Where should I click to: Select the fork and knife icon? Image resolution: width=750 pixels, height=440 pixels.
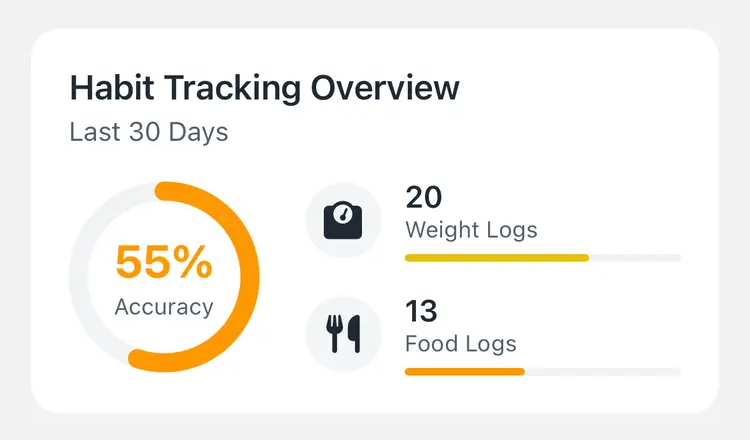pos(343,334)
